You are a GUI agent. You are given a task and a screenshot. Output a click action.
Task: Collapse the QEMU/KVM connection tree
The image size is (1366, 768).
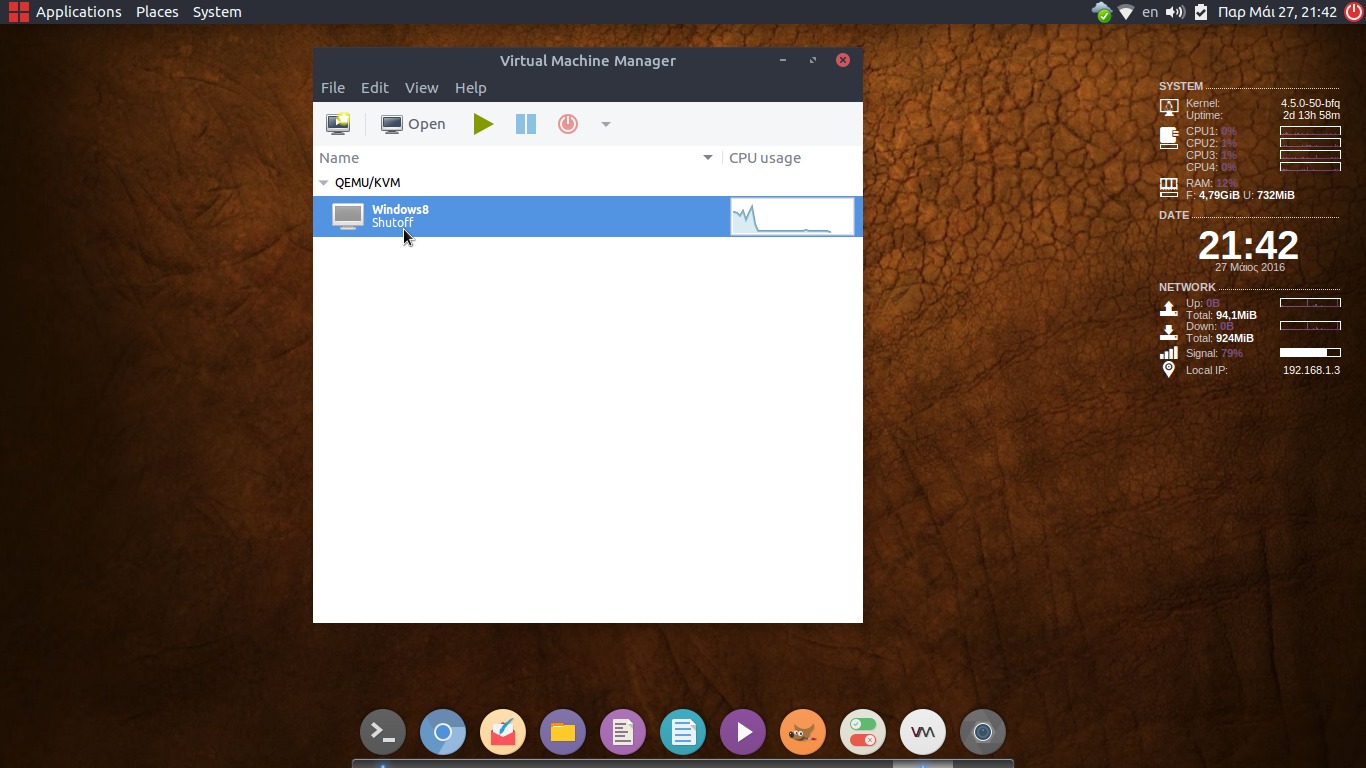click(x=324, y=183)
